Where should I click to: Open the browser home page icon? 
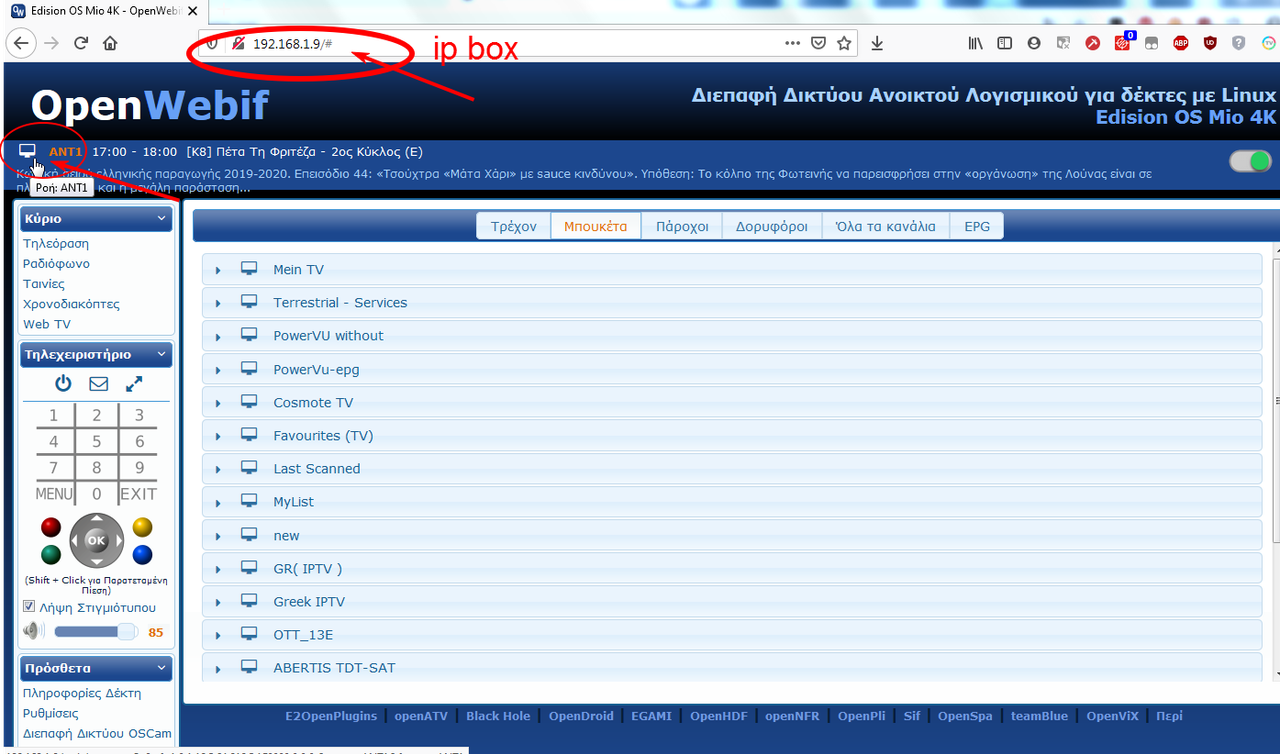coord(110,43)
